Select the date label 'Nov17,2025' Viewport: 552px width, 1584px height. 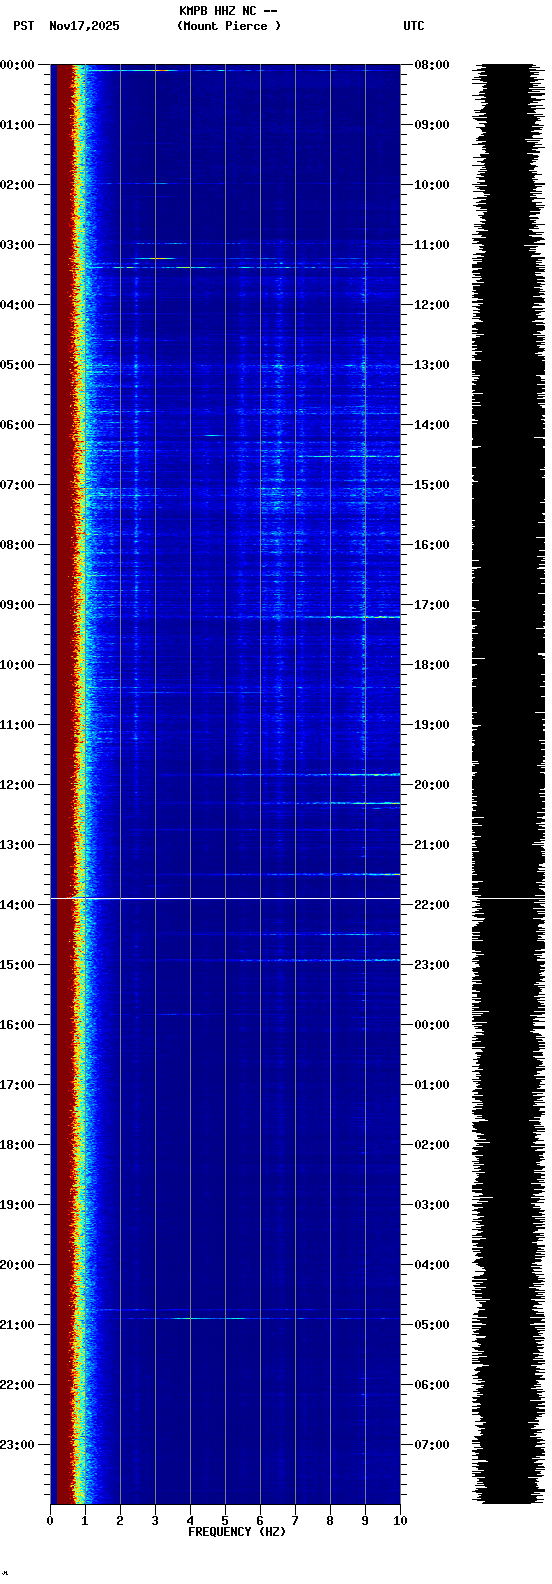[84, 26]
